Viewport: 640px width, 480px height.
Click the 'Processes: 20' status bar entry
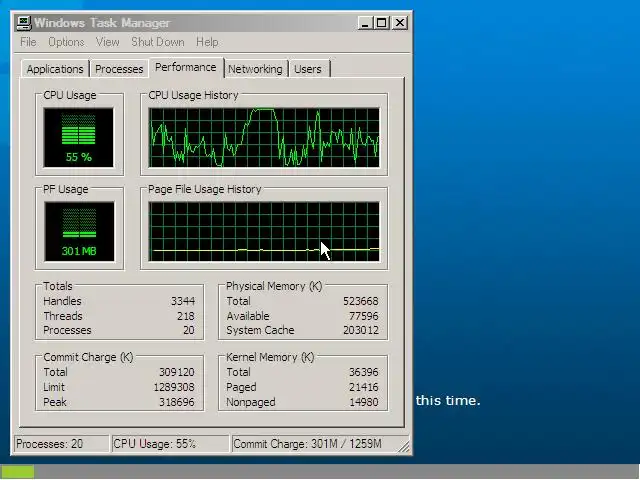pyautogui.click(x=62, y=444)
